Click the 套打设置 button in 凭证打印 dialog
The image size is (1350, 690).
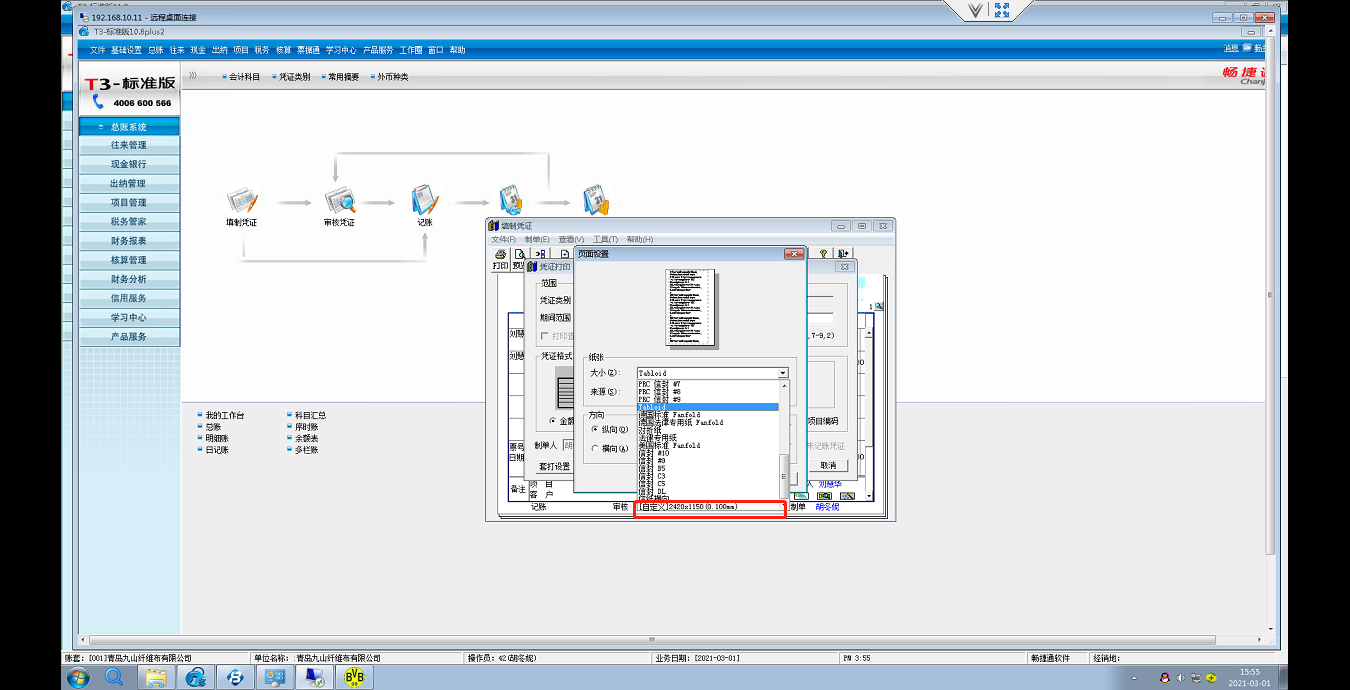point(554,466)
